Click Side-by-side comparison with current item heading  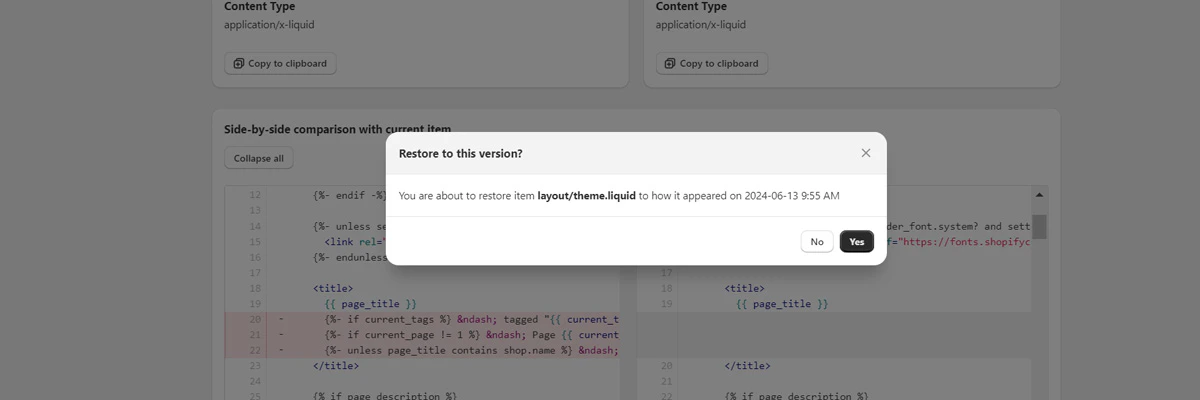[x=338, y=129]
